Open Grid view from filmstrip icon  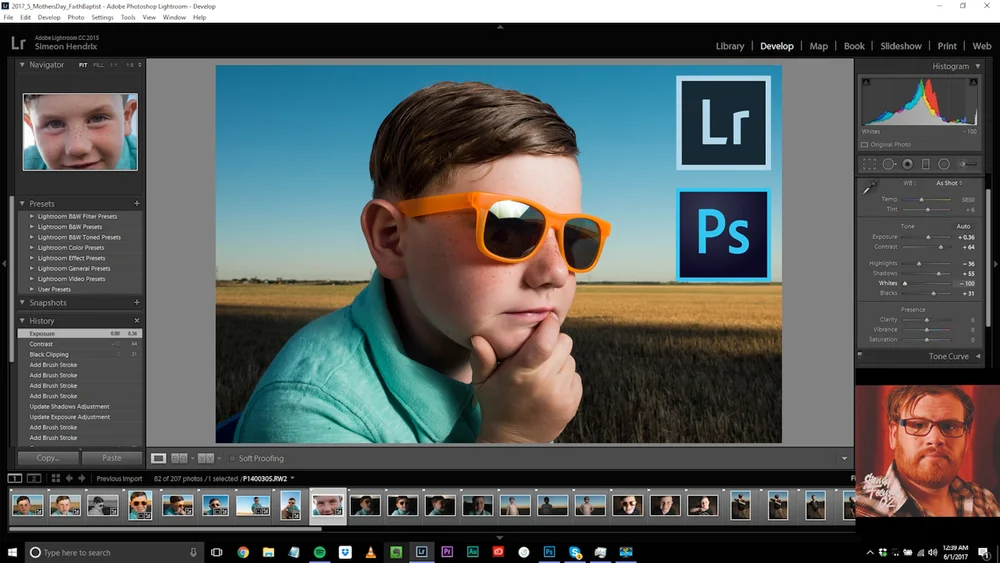55,478
